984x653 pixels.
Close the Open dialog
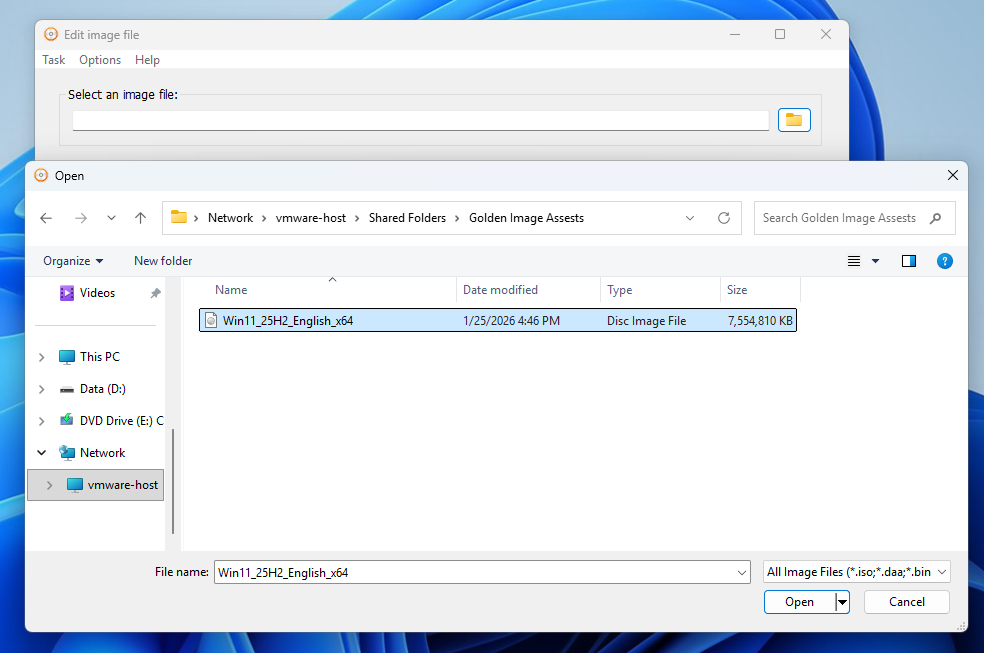tap(953, 176)
